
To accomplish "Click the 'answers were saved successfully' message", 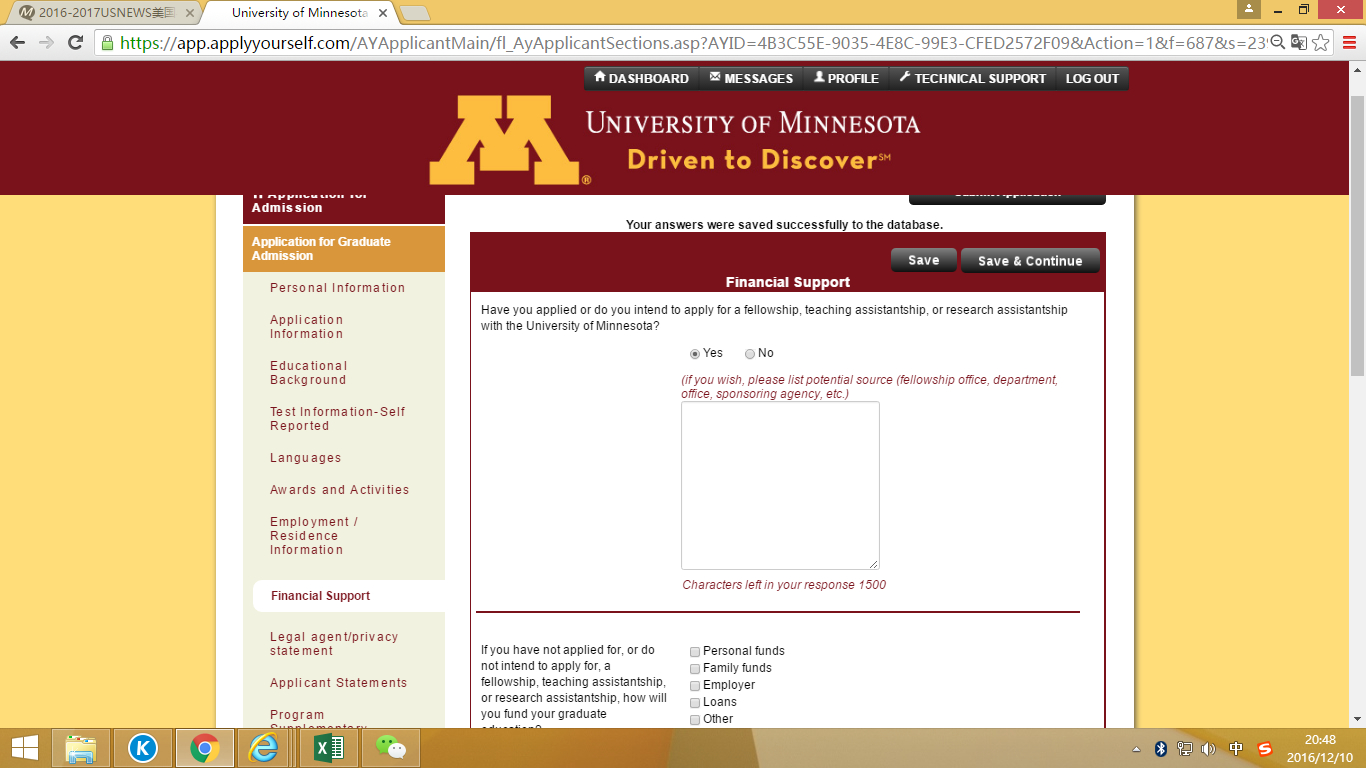I will (x=785, y=225).
